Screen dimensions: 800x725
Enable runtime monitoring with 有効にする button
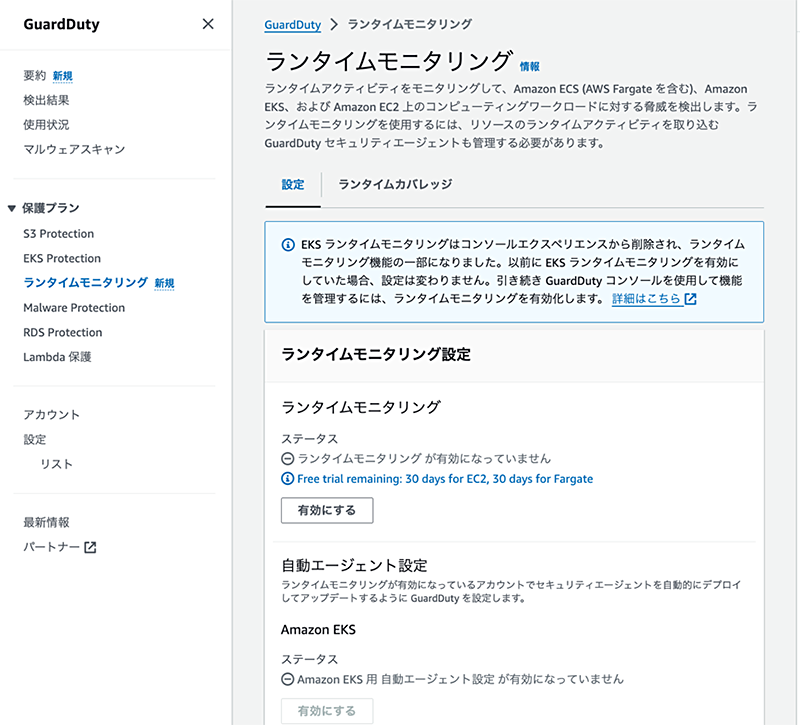[x=327, y=510]
